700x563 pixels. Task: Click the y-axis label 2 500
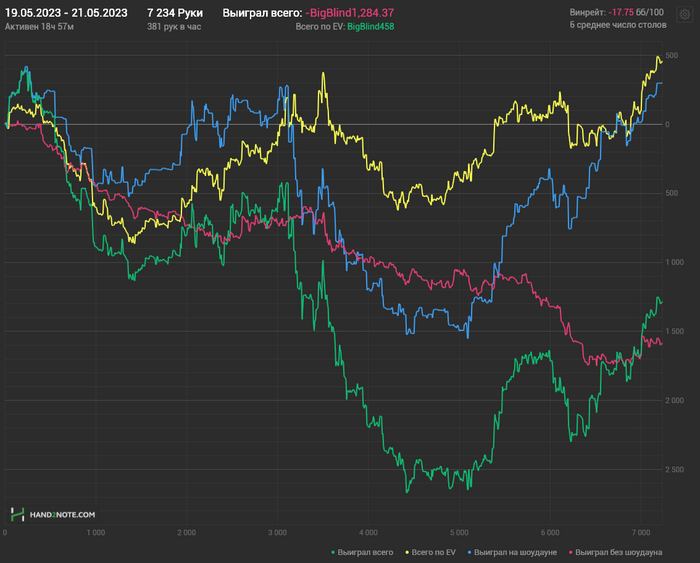click(x=674, y=469)
